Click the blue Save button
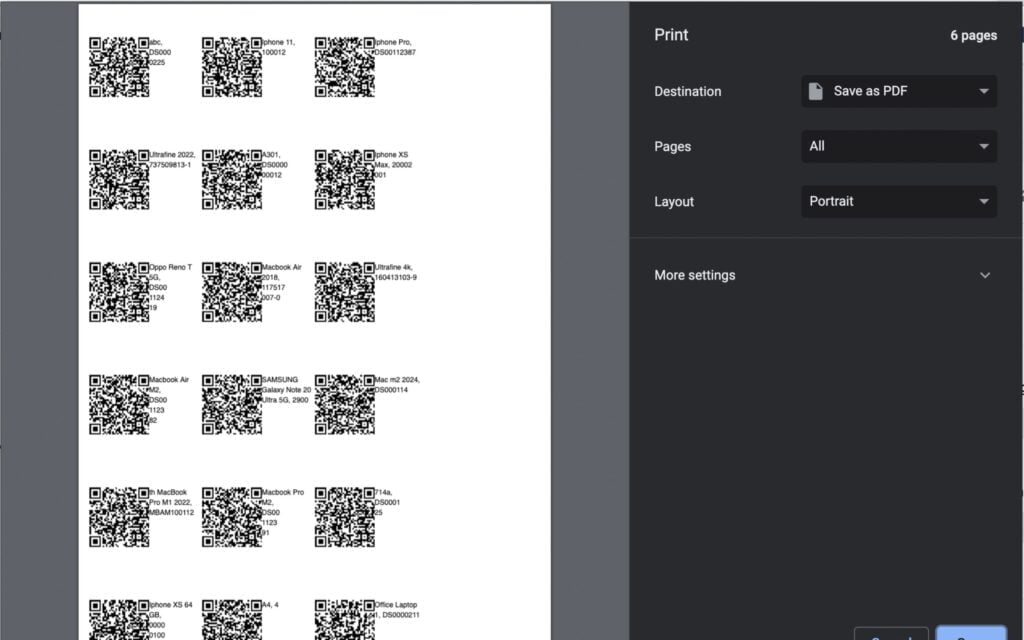This screenshot has width=1024, height=640. point(971,633)
